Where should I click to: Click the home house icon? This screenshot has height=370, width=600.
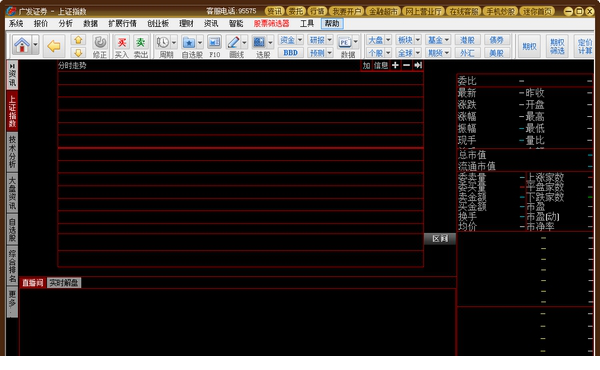coord(22,45)
